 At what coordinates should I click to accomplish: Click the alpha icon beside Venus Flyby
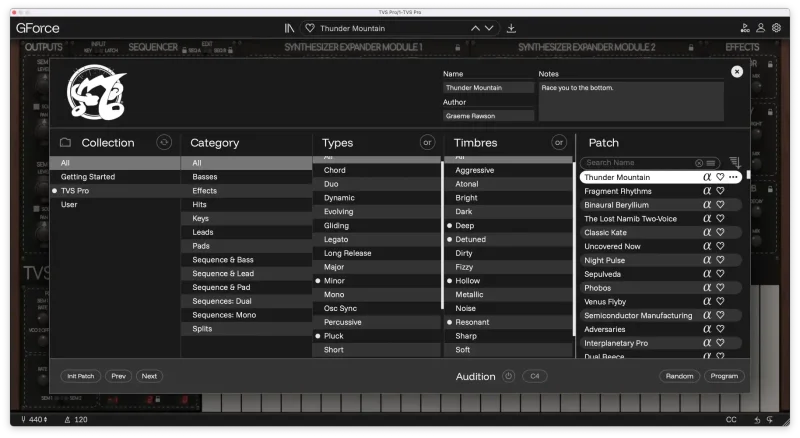pyautogui.click(x=707, y=301)
